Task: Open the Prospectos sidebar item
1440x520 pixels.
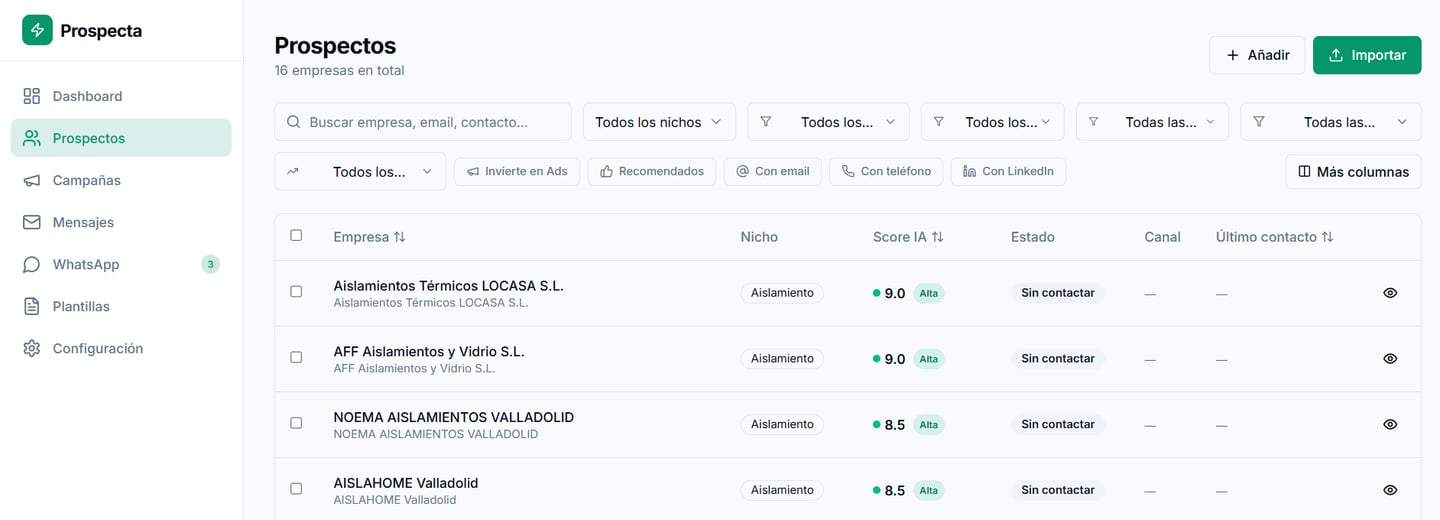Action: [x=121, y=138]
